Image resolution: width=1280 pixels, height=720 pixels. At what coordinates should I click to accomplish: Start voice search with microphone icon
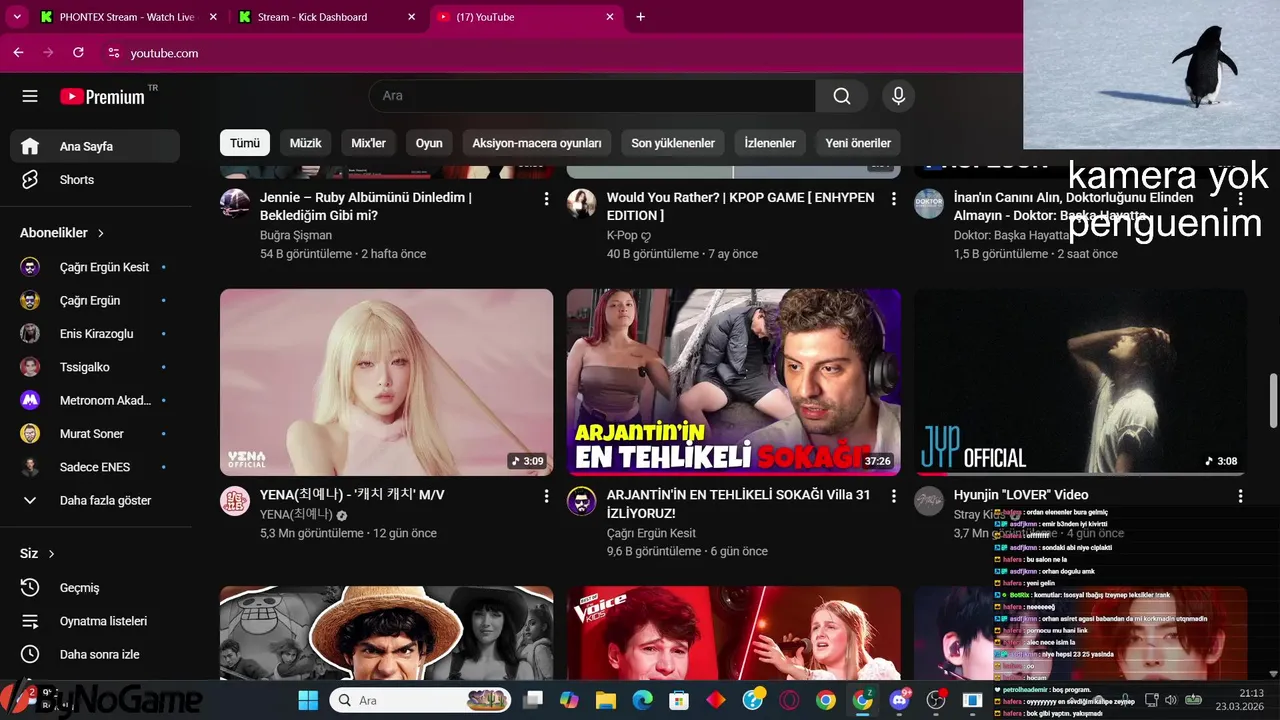(898, 96)
